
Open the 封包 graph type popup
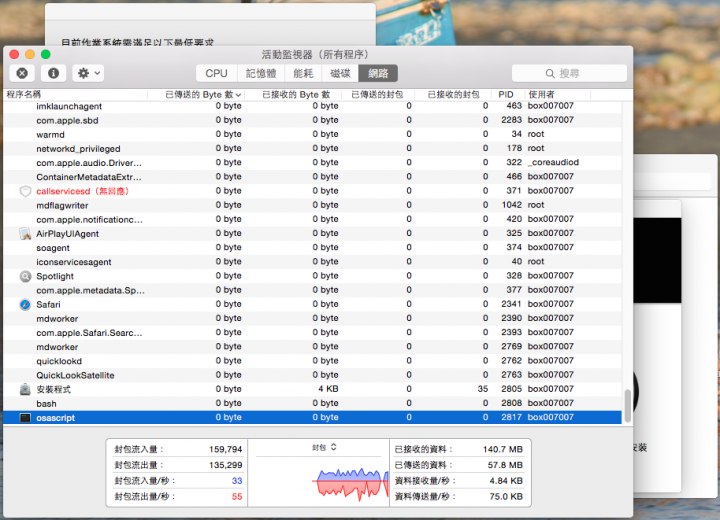pyautogui.click(x=324, y=447)
